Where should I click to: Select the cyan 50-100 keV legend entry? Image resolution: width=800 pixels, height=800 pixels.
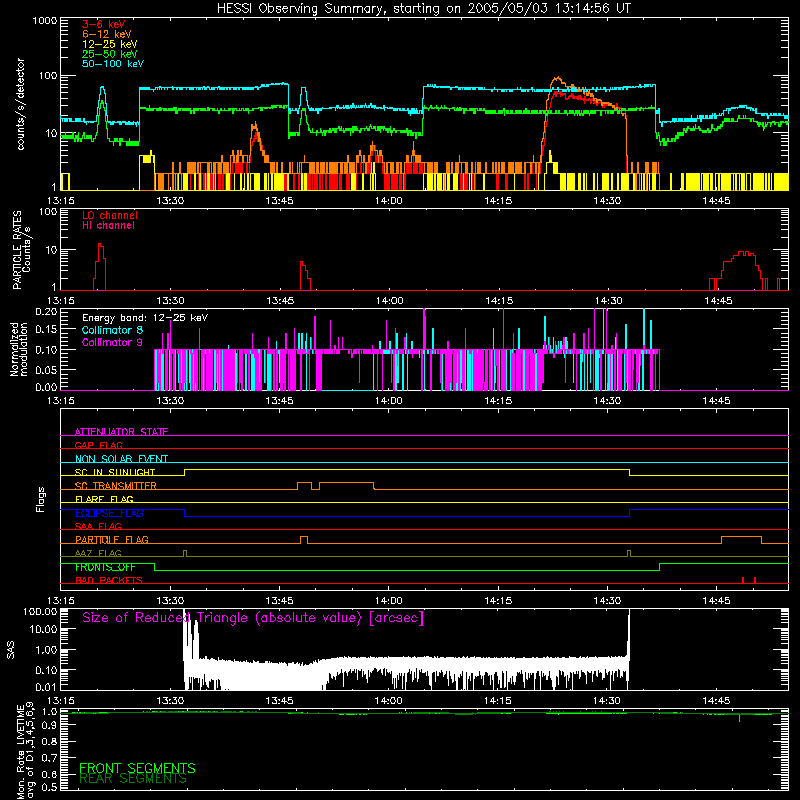(113, 64)
